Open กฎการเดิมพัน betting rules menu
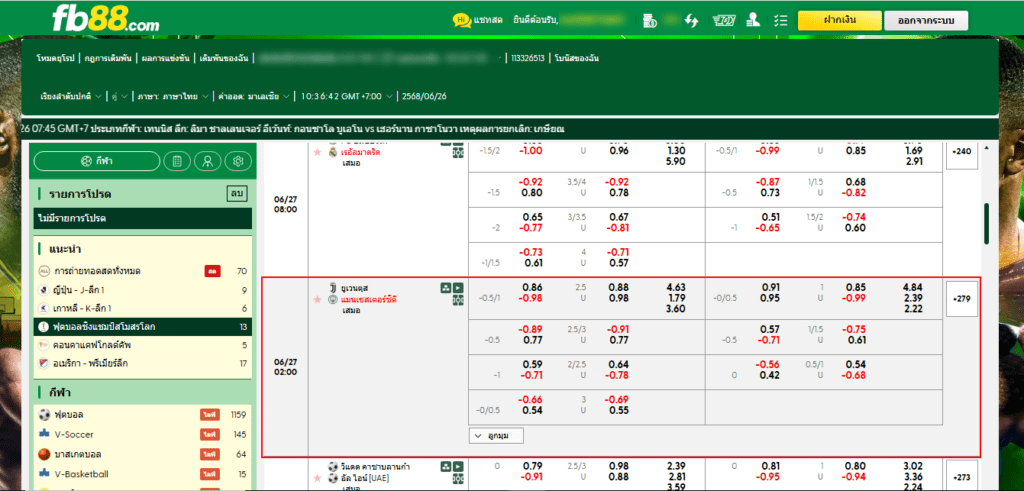 [x=108, y=58]
